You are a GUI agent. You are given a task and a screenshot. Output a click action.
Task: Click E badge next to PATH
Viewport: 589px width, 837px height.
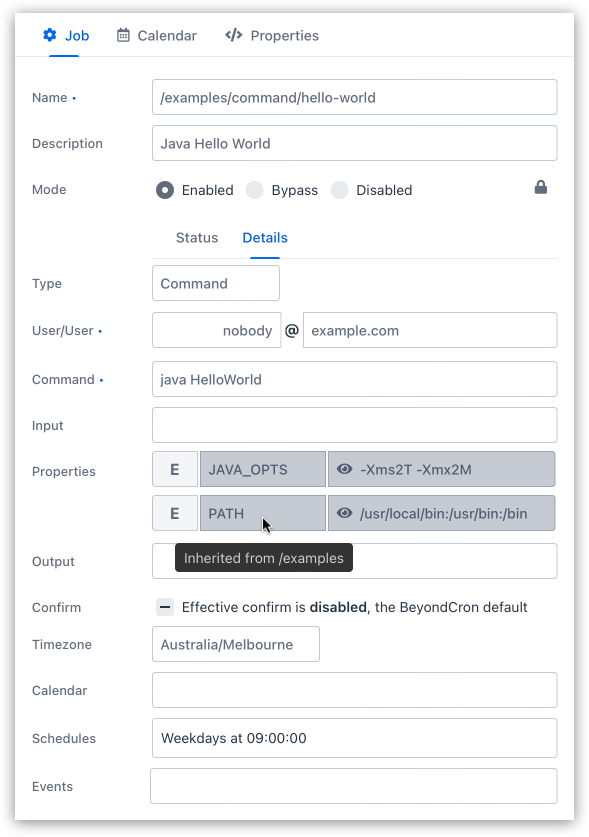[x=175, y=513]
